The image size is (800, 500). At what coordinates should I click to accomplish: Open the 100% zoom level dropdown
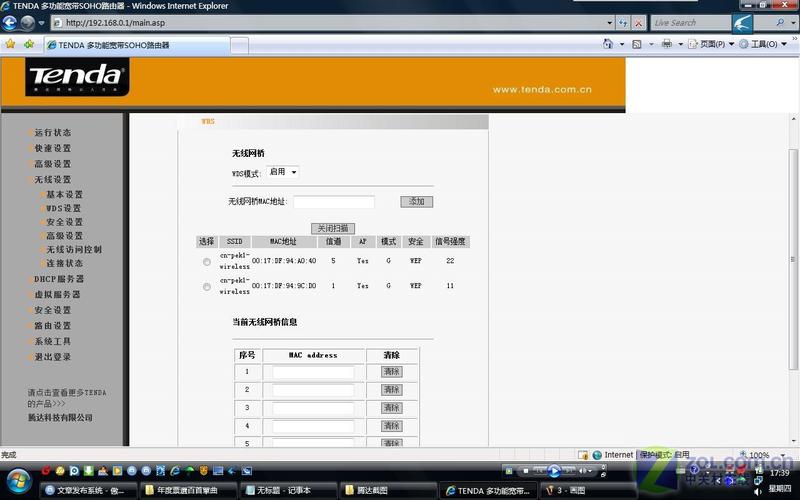(x=784, y=455)
